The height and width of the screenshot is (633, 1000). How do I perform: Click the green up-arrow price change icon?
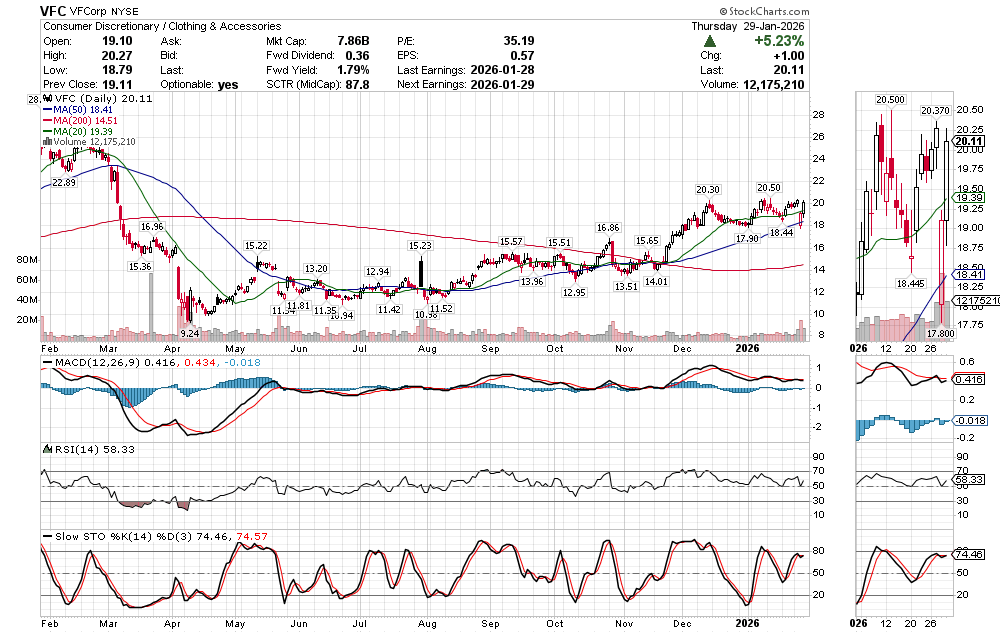tap(709, 41)
